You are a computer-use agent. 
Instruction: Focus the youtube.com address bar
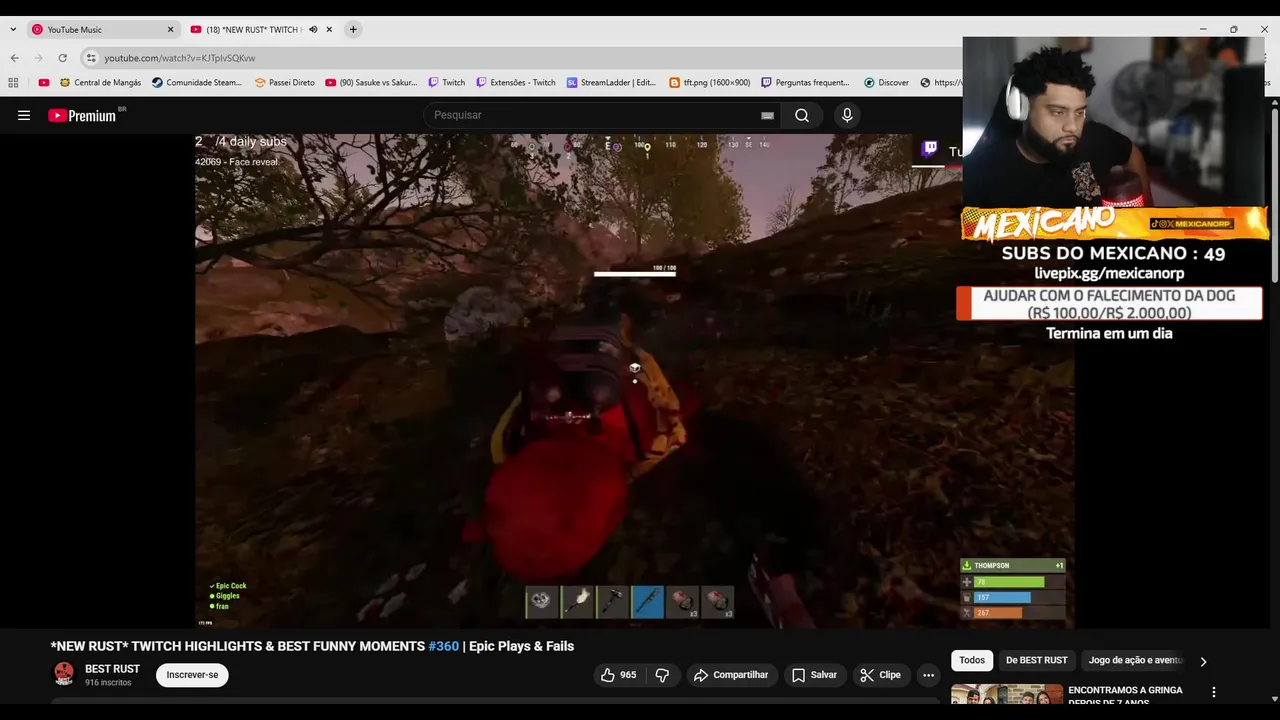pyautogui.click(x=520, y=58)
